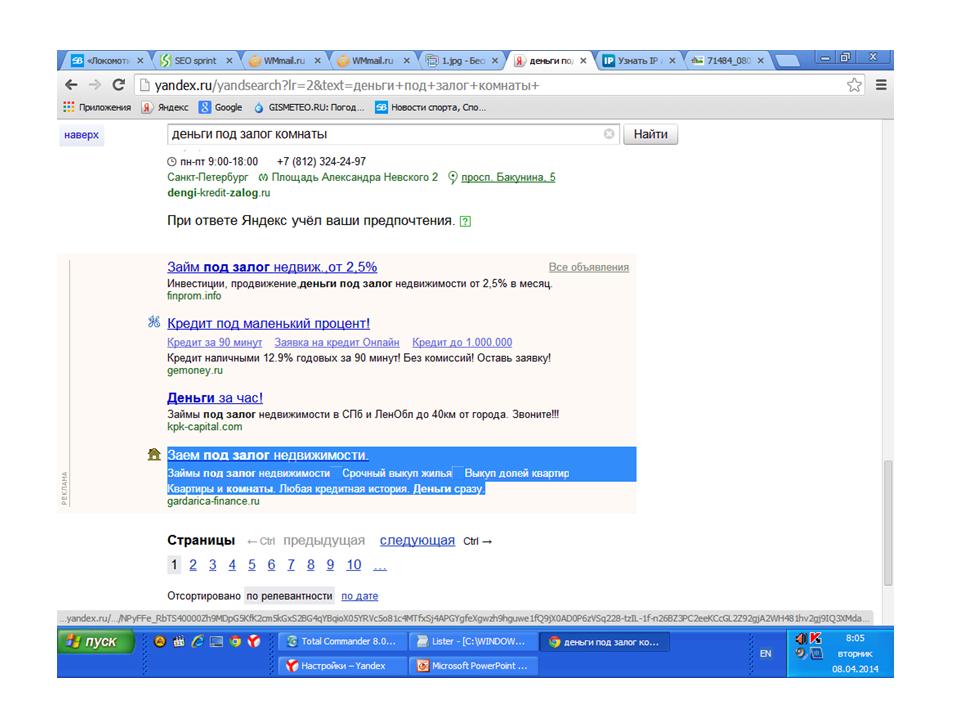Clear the search query with the X icon
Viewport: 960px width, 720px height.
(609, 134)
